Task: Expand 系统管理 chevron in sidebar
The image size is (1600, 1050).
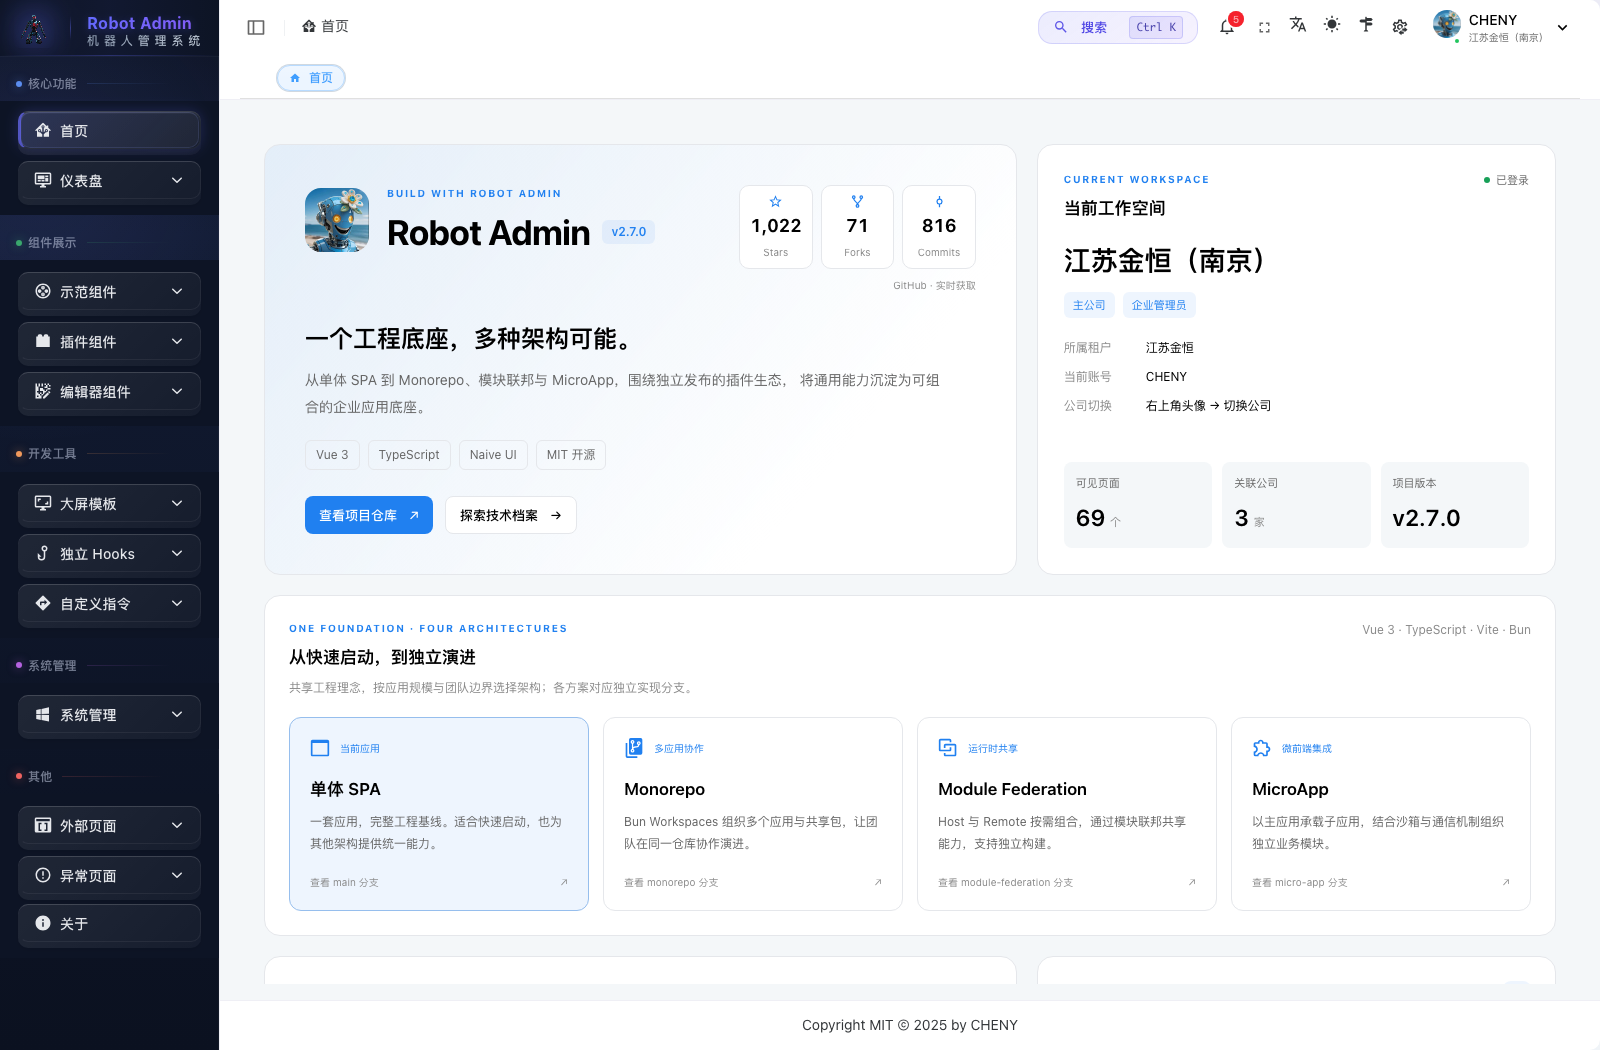Action: [x=177, y=715]
